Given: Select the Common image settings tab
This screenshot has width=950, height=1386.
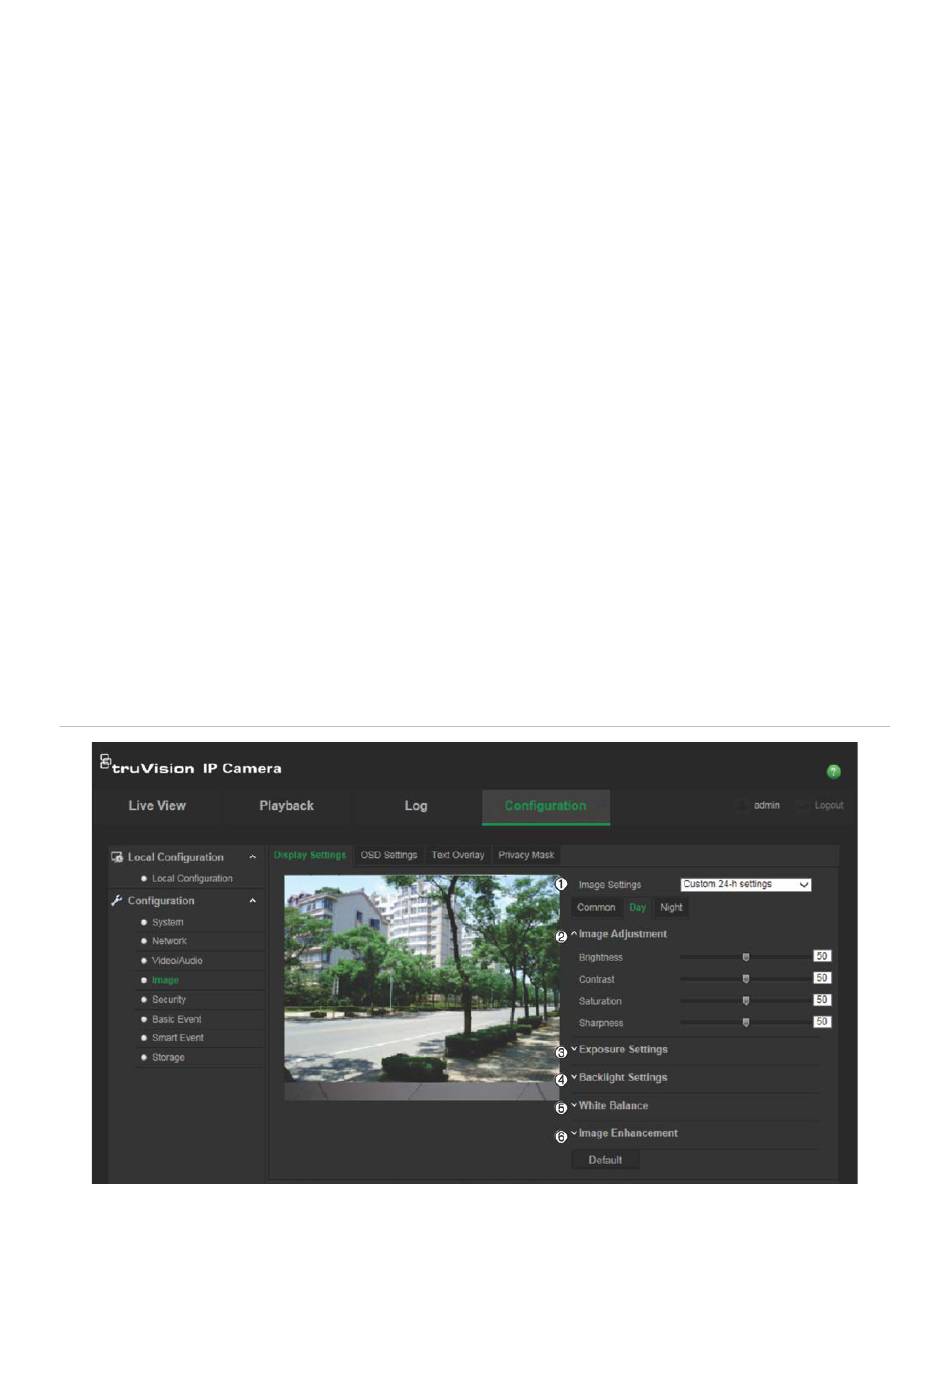Looking at the screenshot, I should point(596,908).
